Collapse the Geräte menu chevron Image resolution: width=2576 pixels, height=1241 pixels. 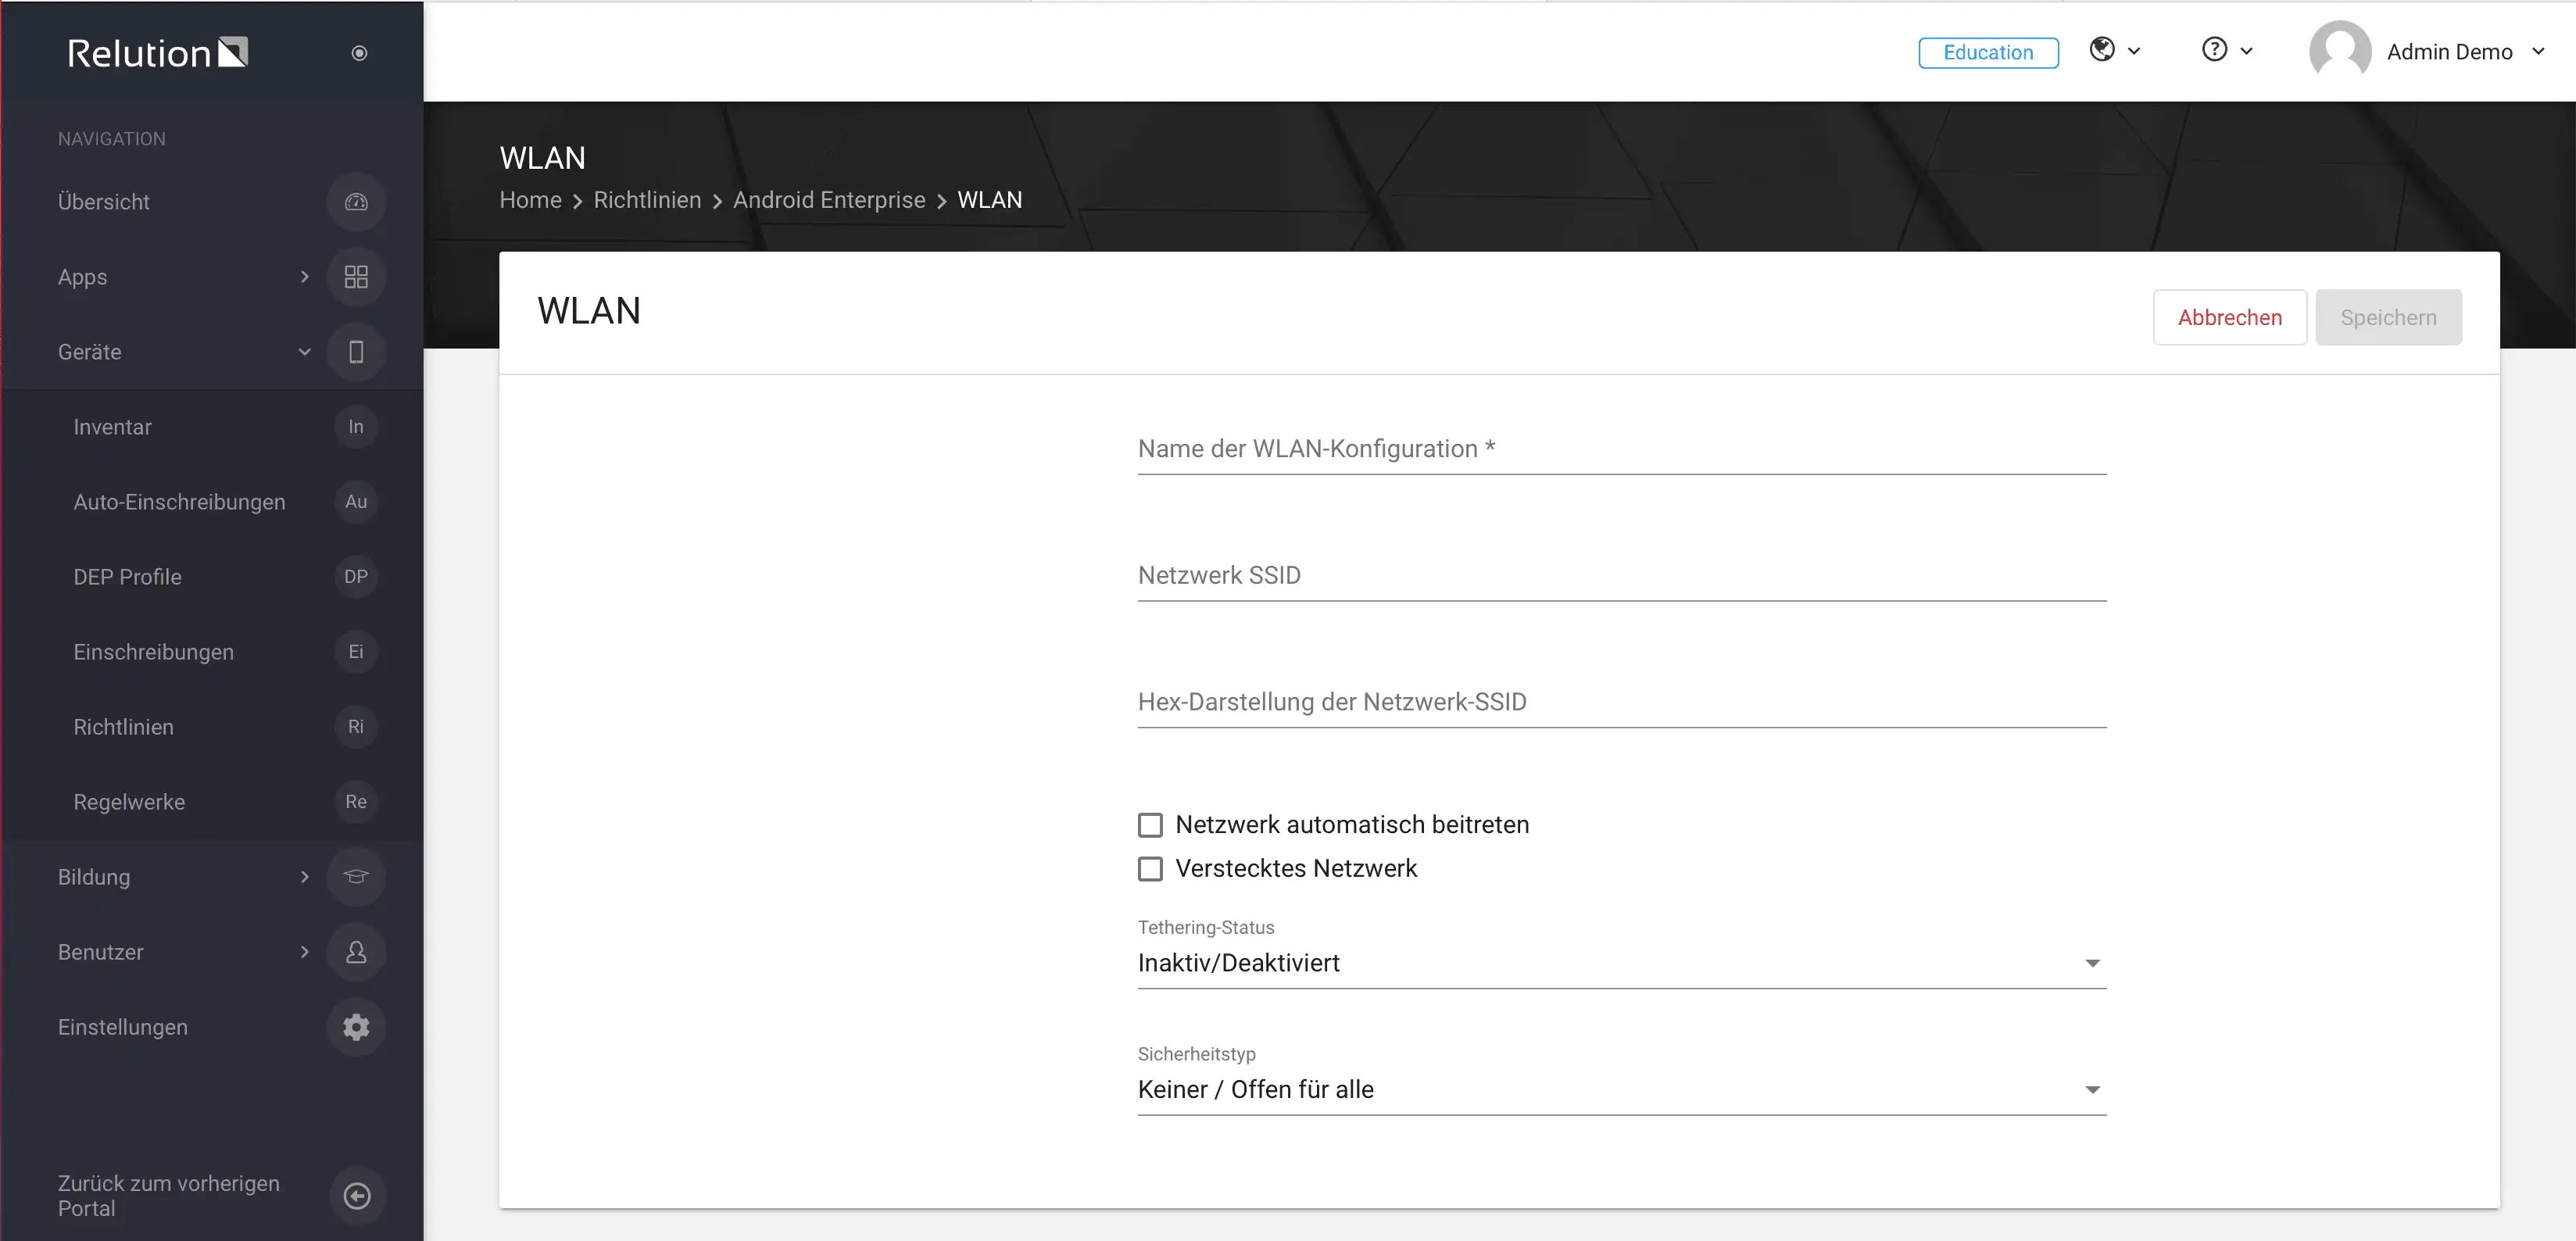(305, 352)
